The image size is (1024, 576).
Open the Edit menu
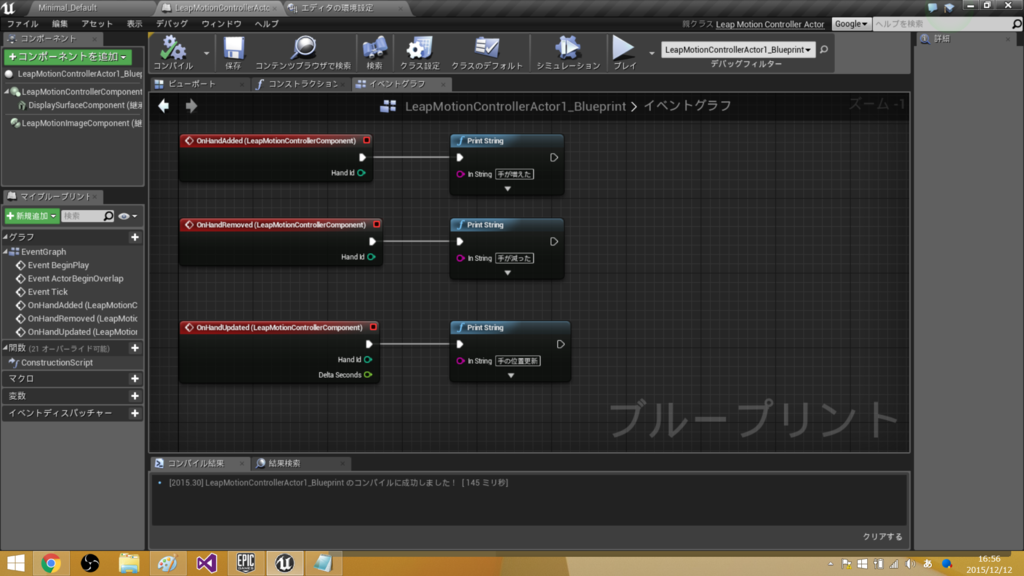pyautogui.click(x=59, y=24)
